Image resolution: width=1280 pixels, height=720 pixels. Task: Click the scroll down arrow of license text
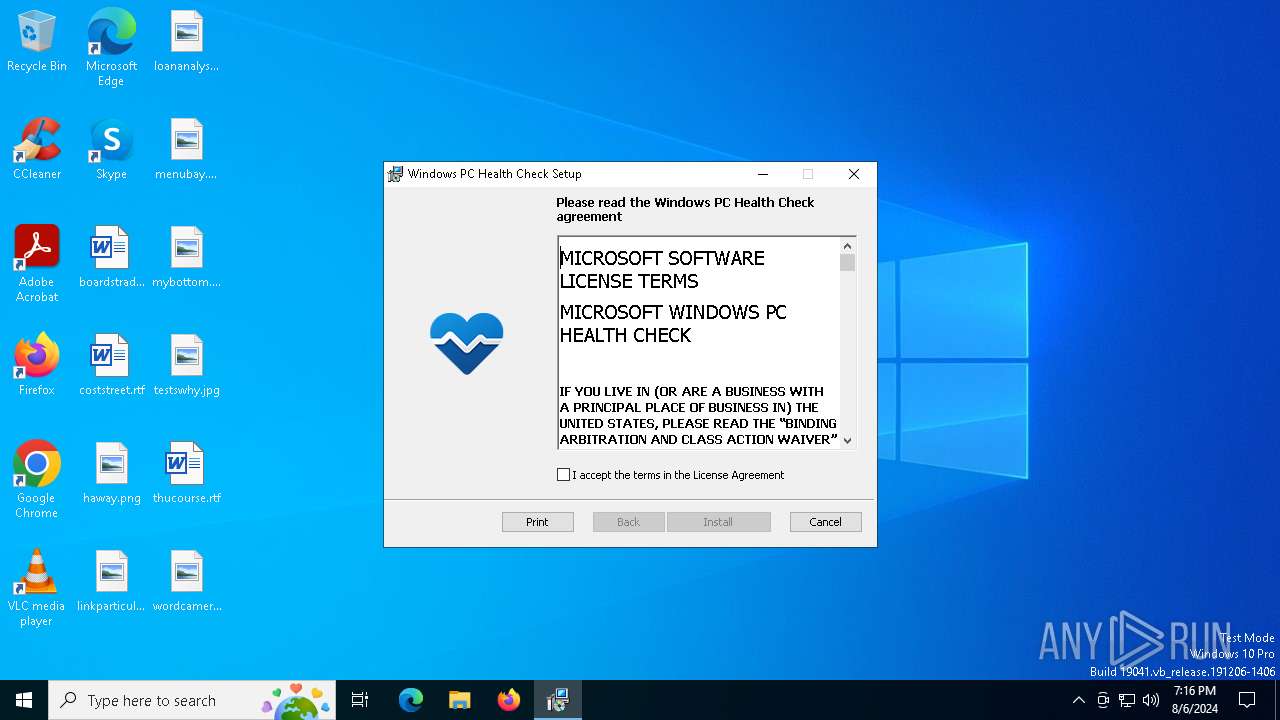[847, 440]
